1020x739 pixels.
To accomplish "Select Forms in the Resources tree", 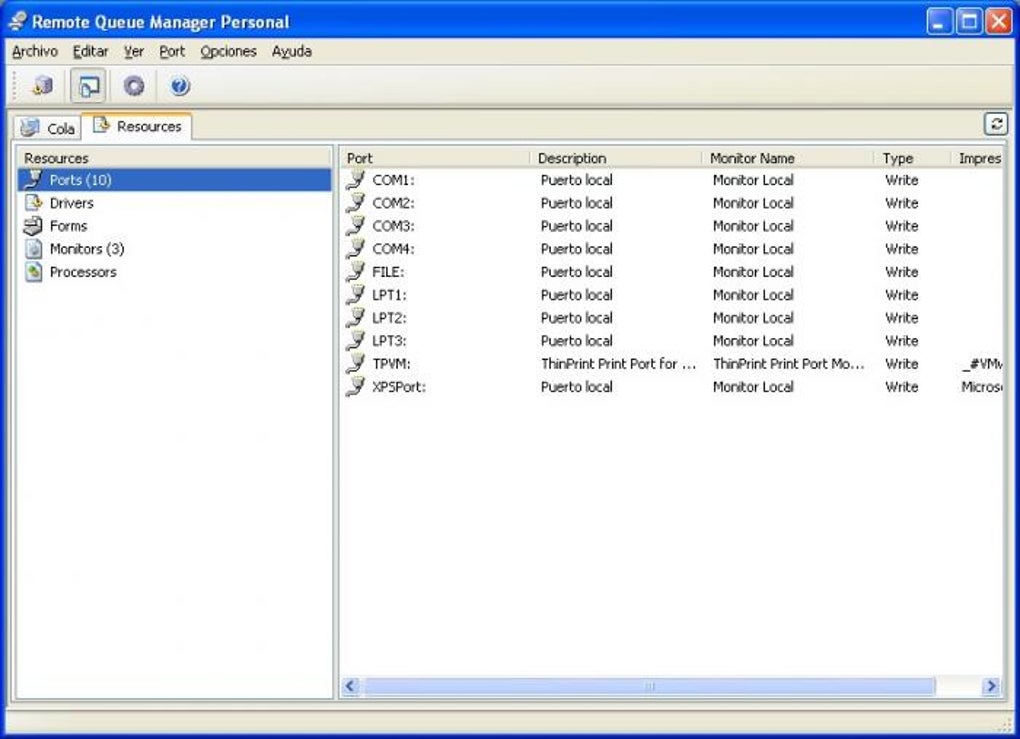I will [x=69, y=226].
